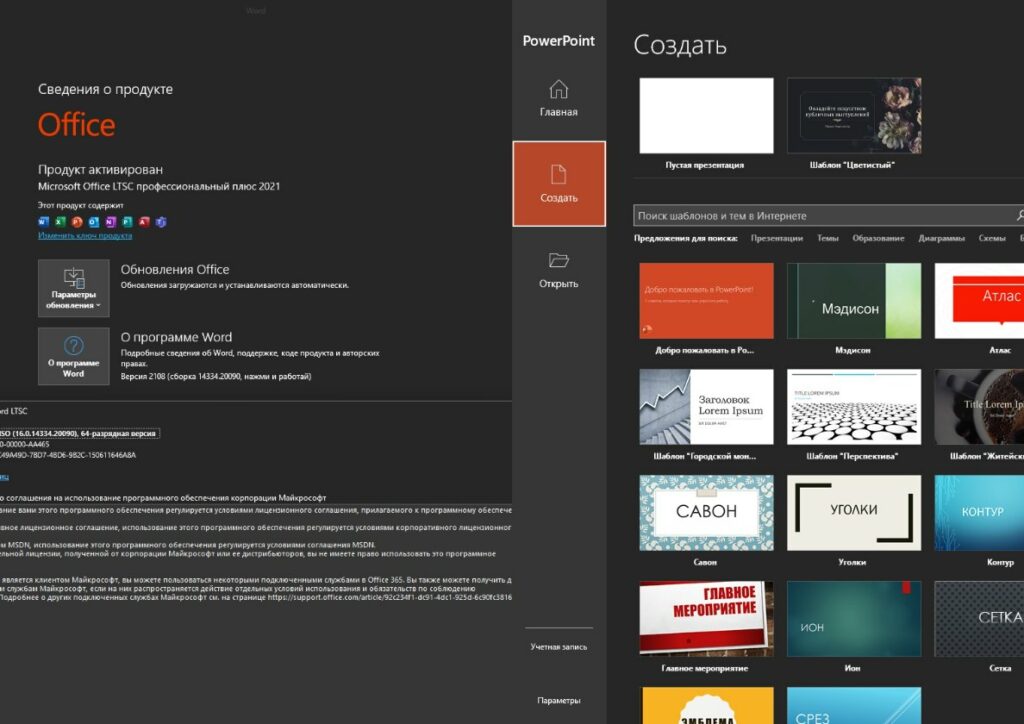Click the '64-разрядная версия' version text
This screenshot has height=724, width=1024.
(118, 433)
